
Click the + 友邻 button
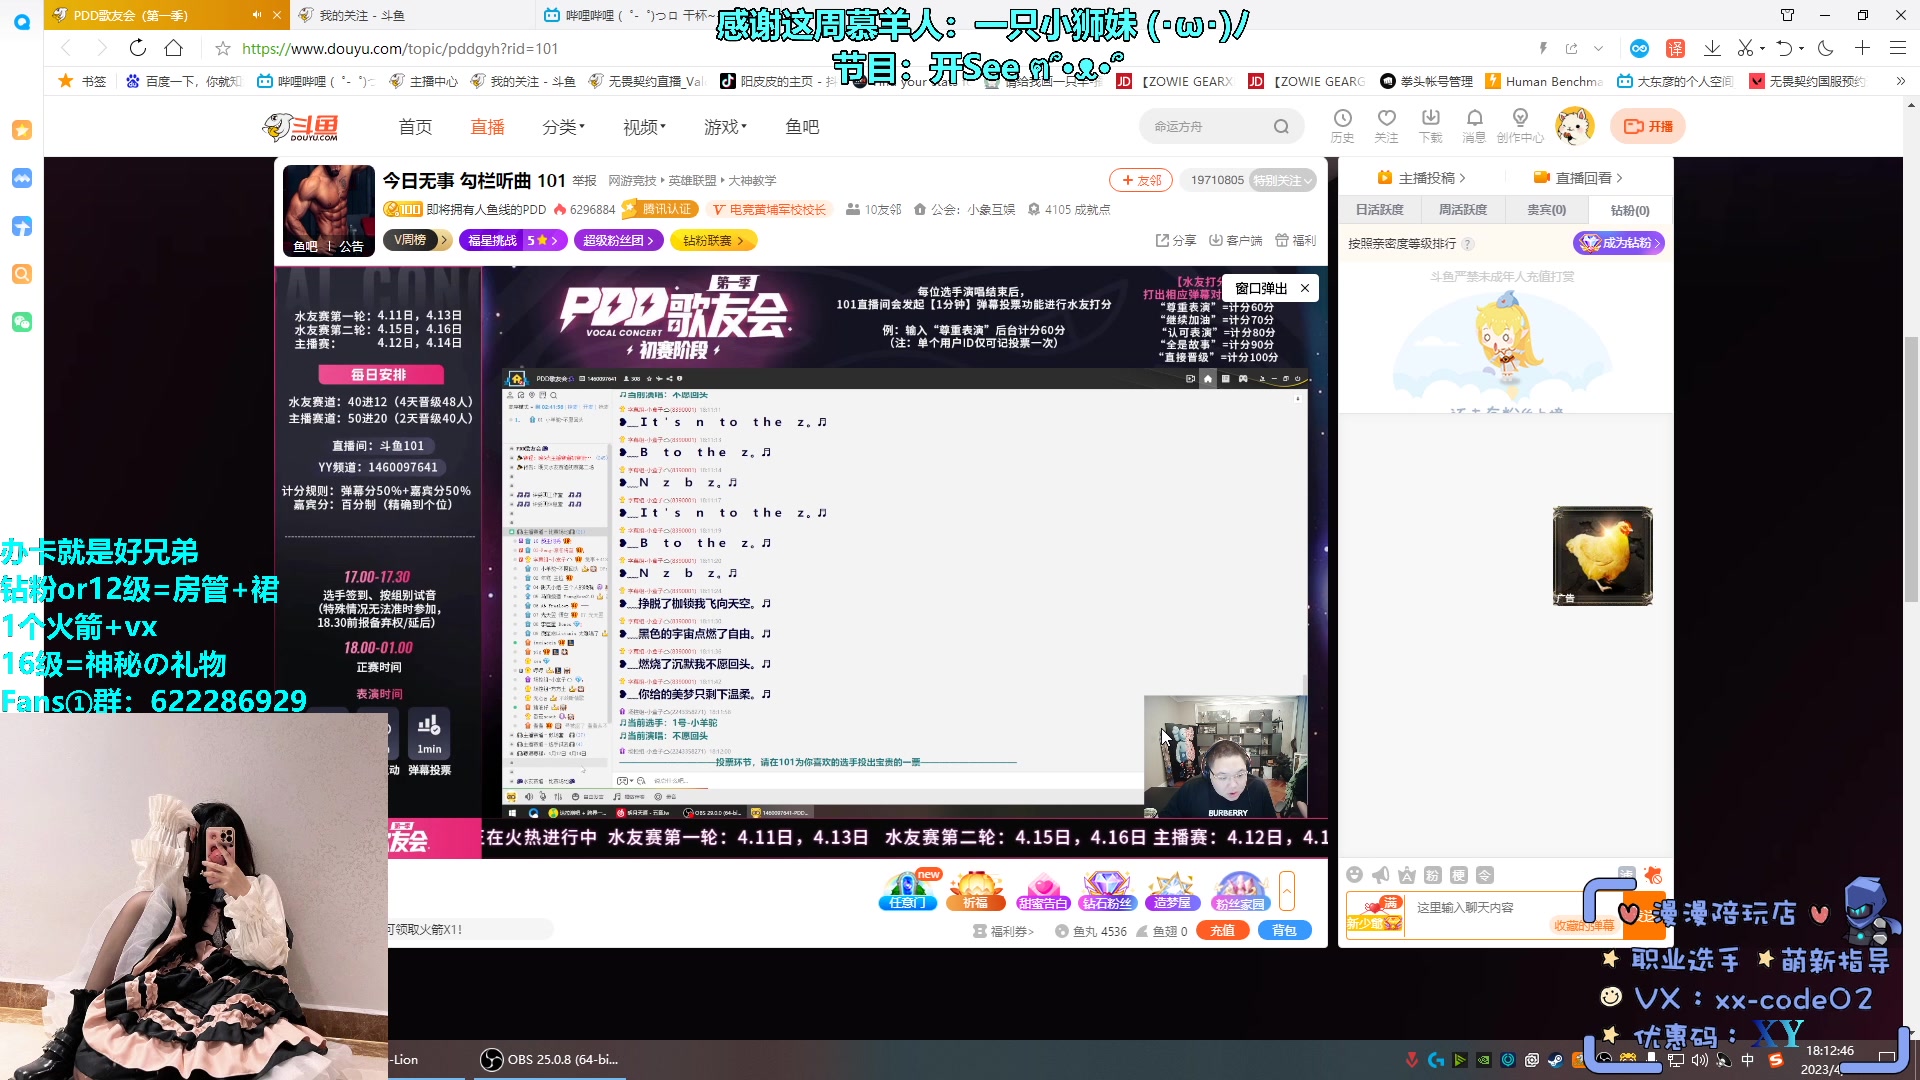(1141, 180)
